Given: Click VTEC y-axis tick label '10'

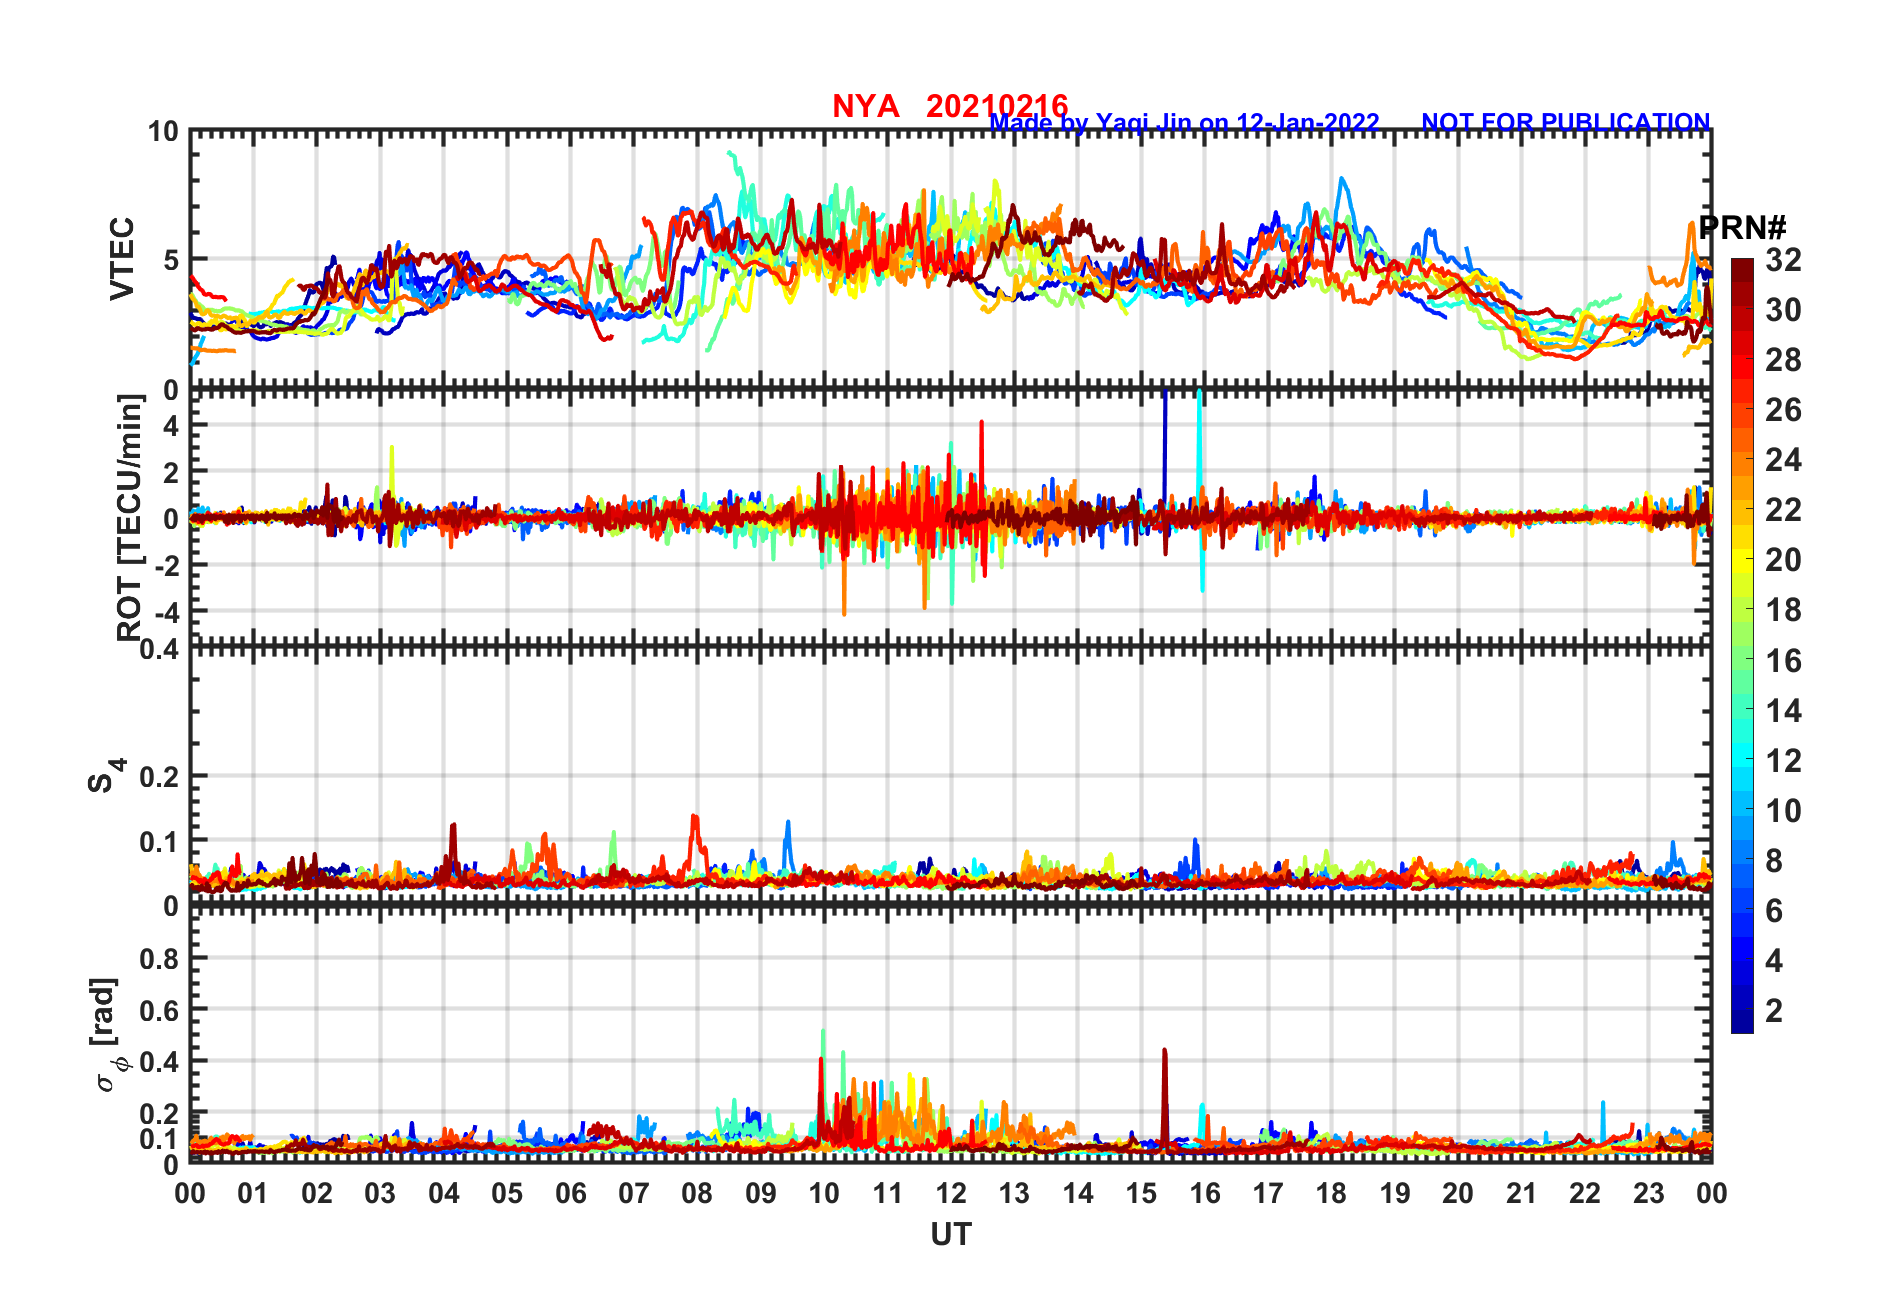Looking at the screenshot, I should point(163,132).
